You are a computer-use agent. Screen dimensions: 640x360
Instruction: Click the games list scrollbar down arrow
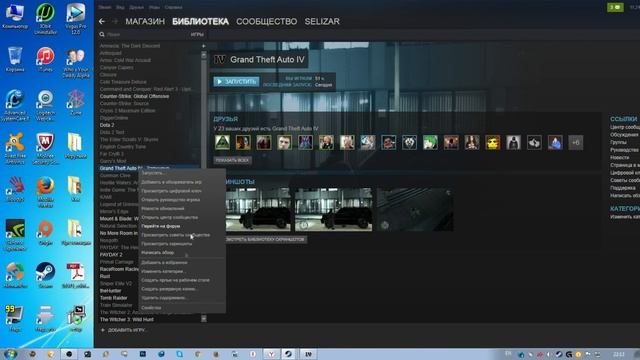[x=204, y=319]
